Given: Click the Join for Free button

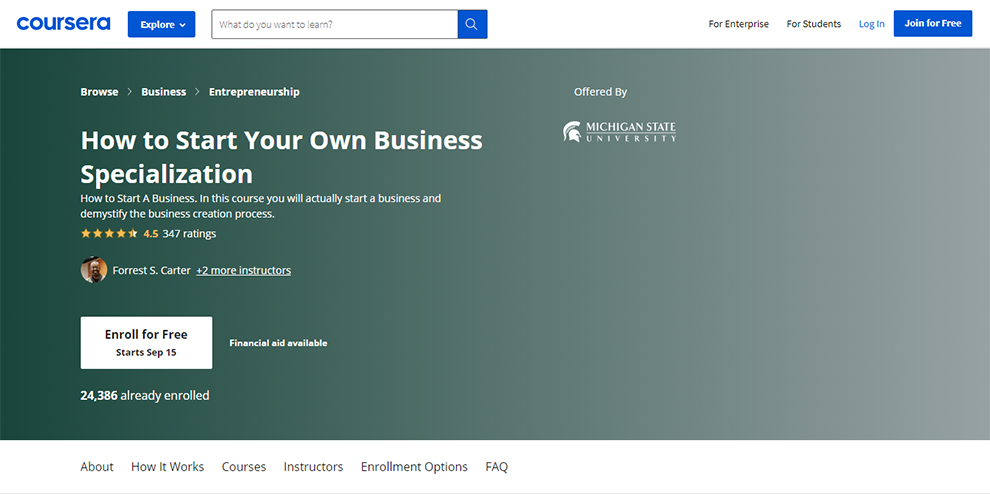Looking at the screenshot, I should [x=933, y=23].
